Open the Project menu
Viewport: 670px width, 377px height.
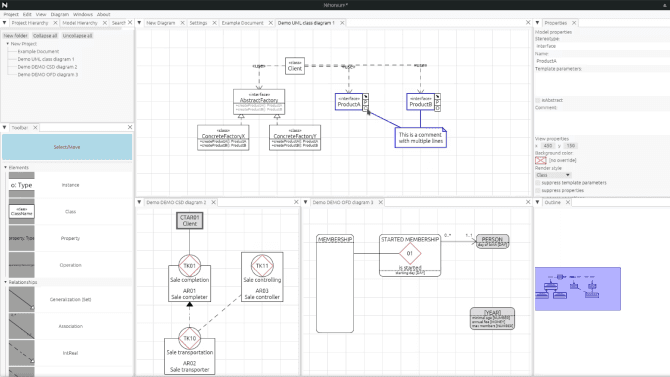coord(11,15)
